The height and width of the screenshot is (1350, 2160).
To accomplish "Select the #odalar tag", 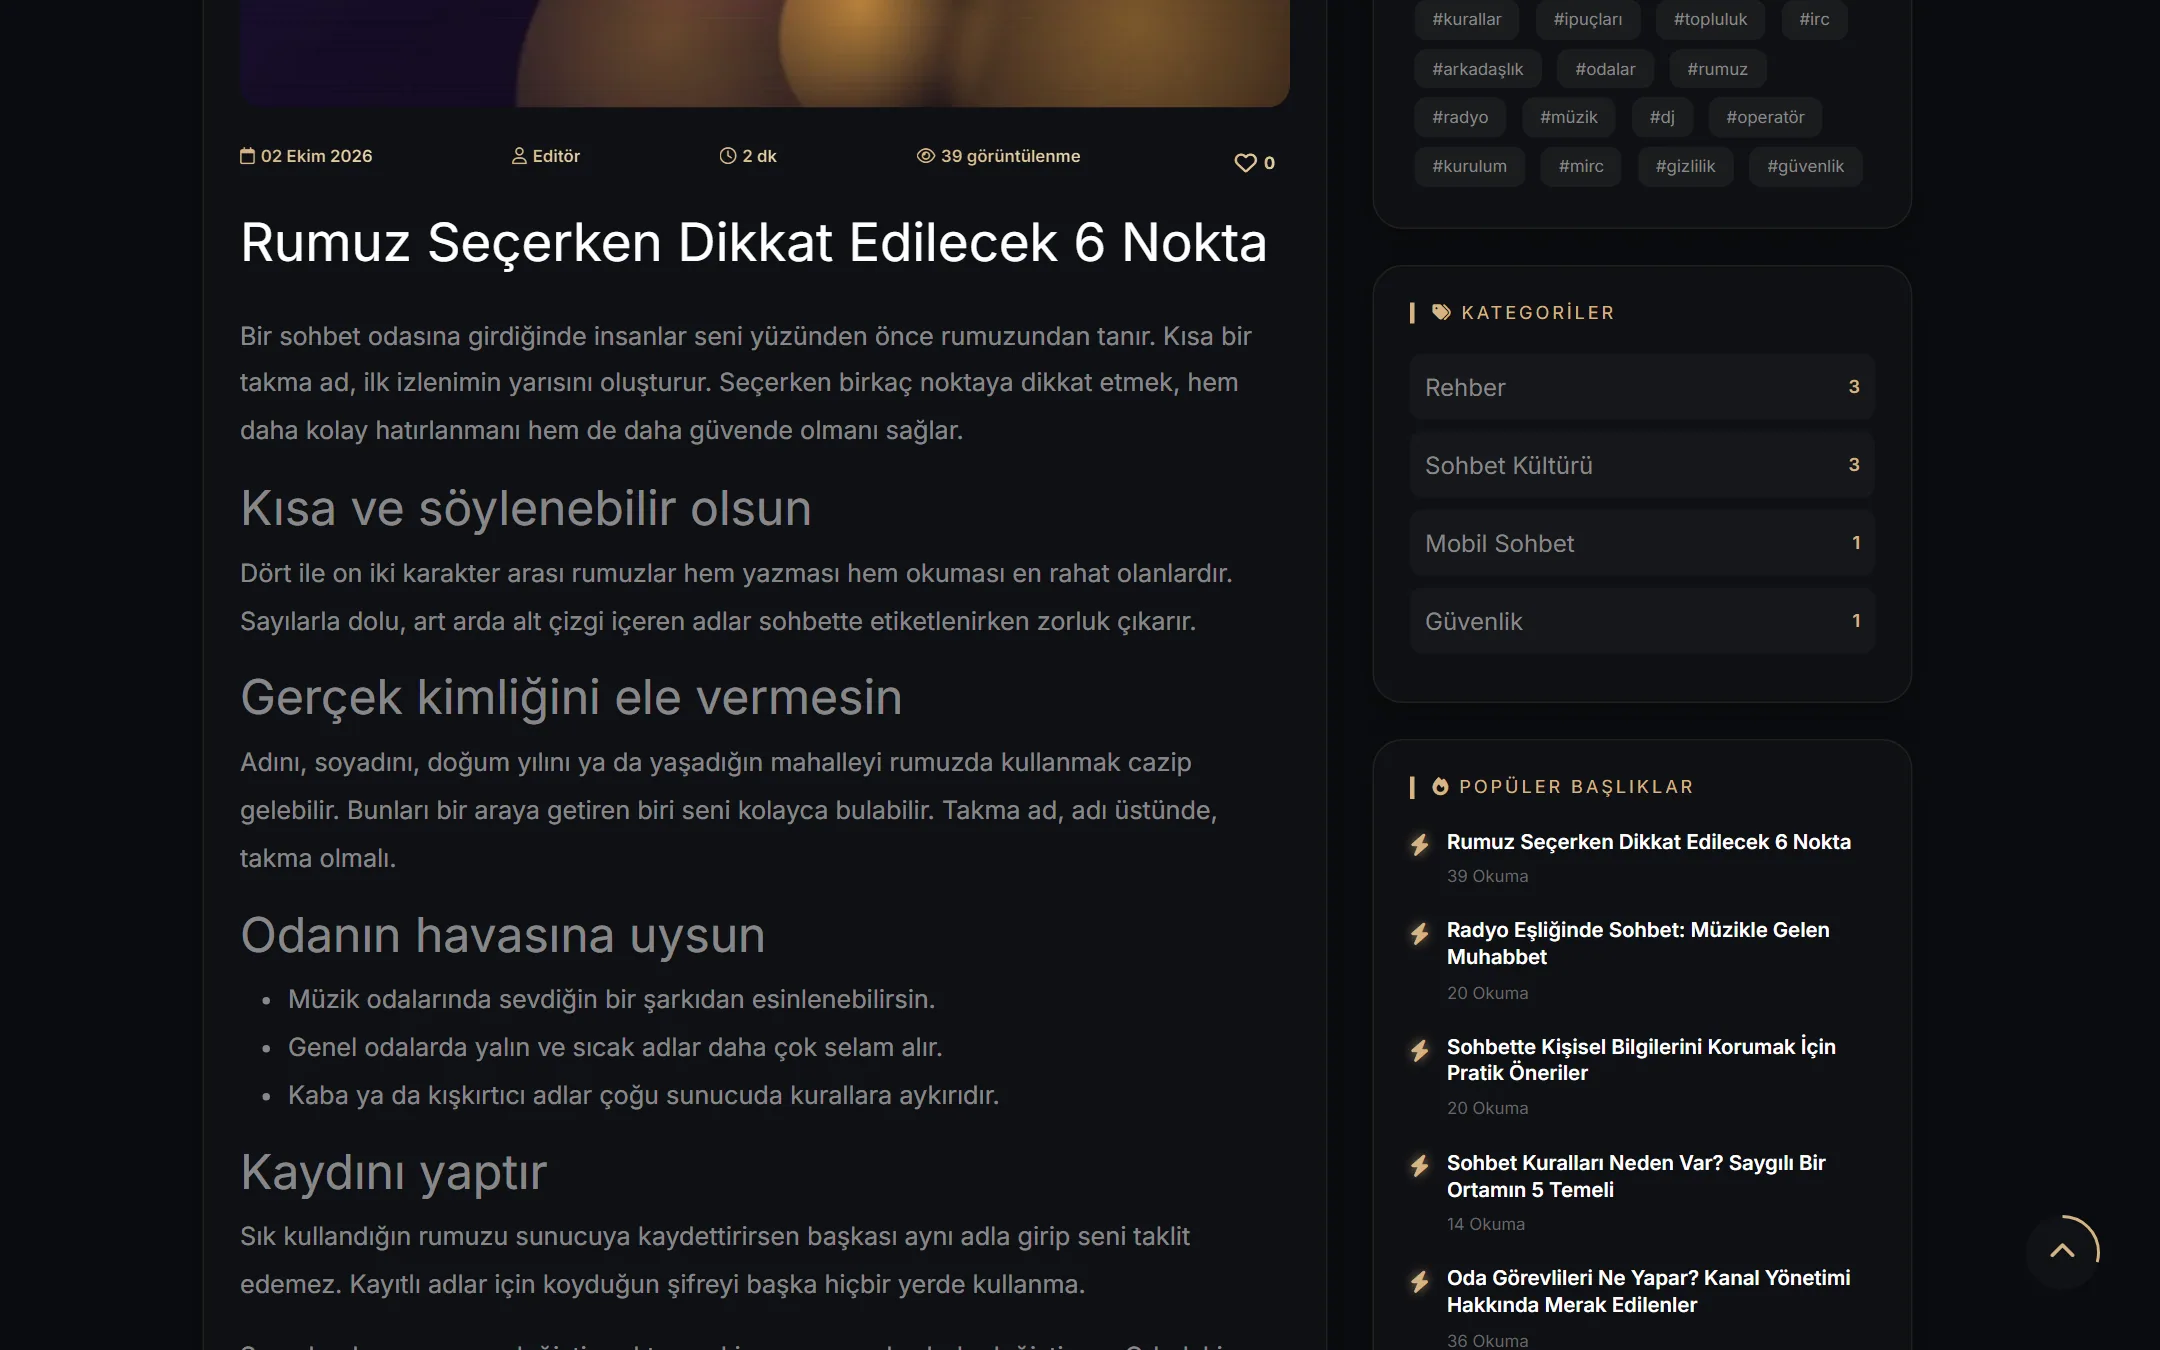I will [1605, 69].
